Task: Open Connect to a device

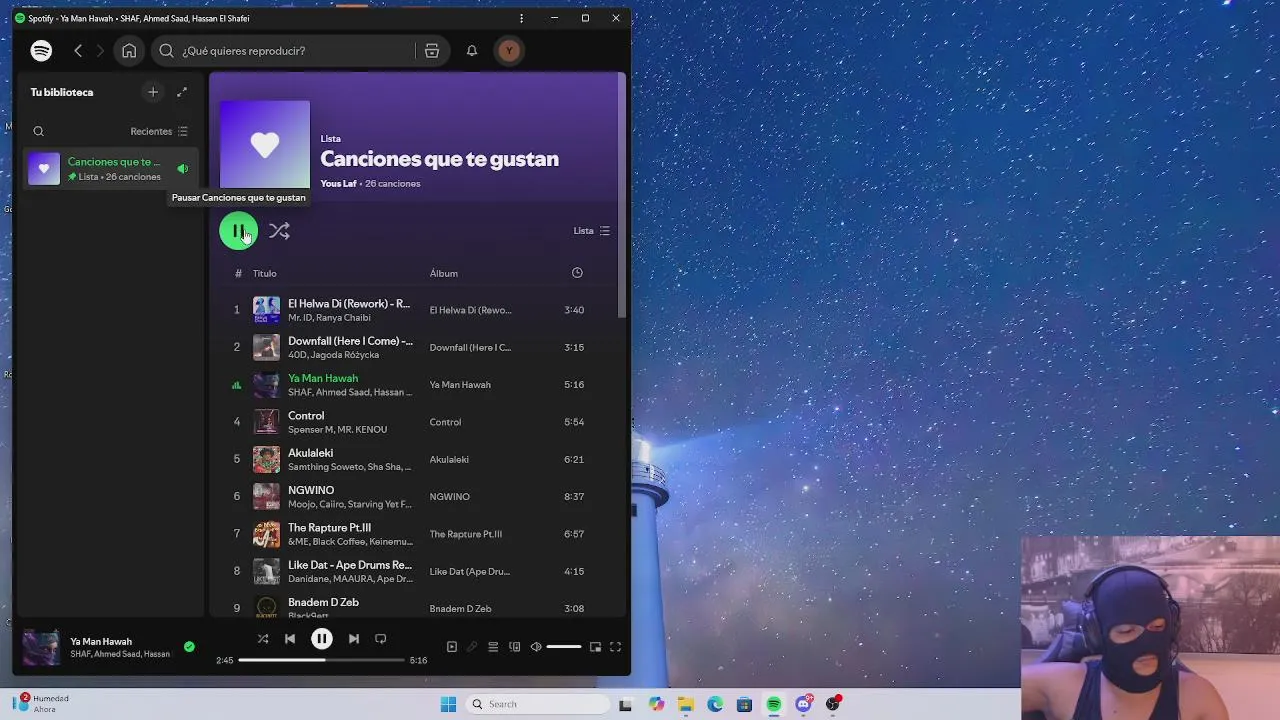Action: [515, 647]
